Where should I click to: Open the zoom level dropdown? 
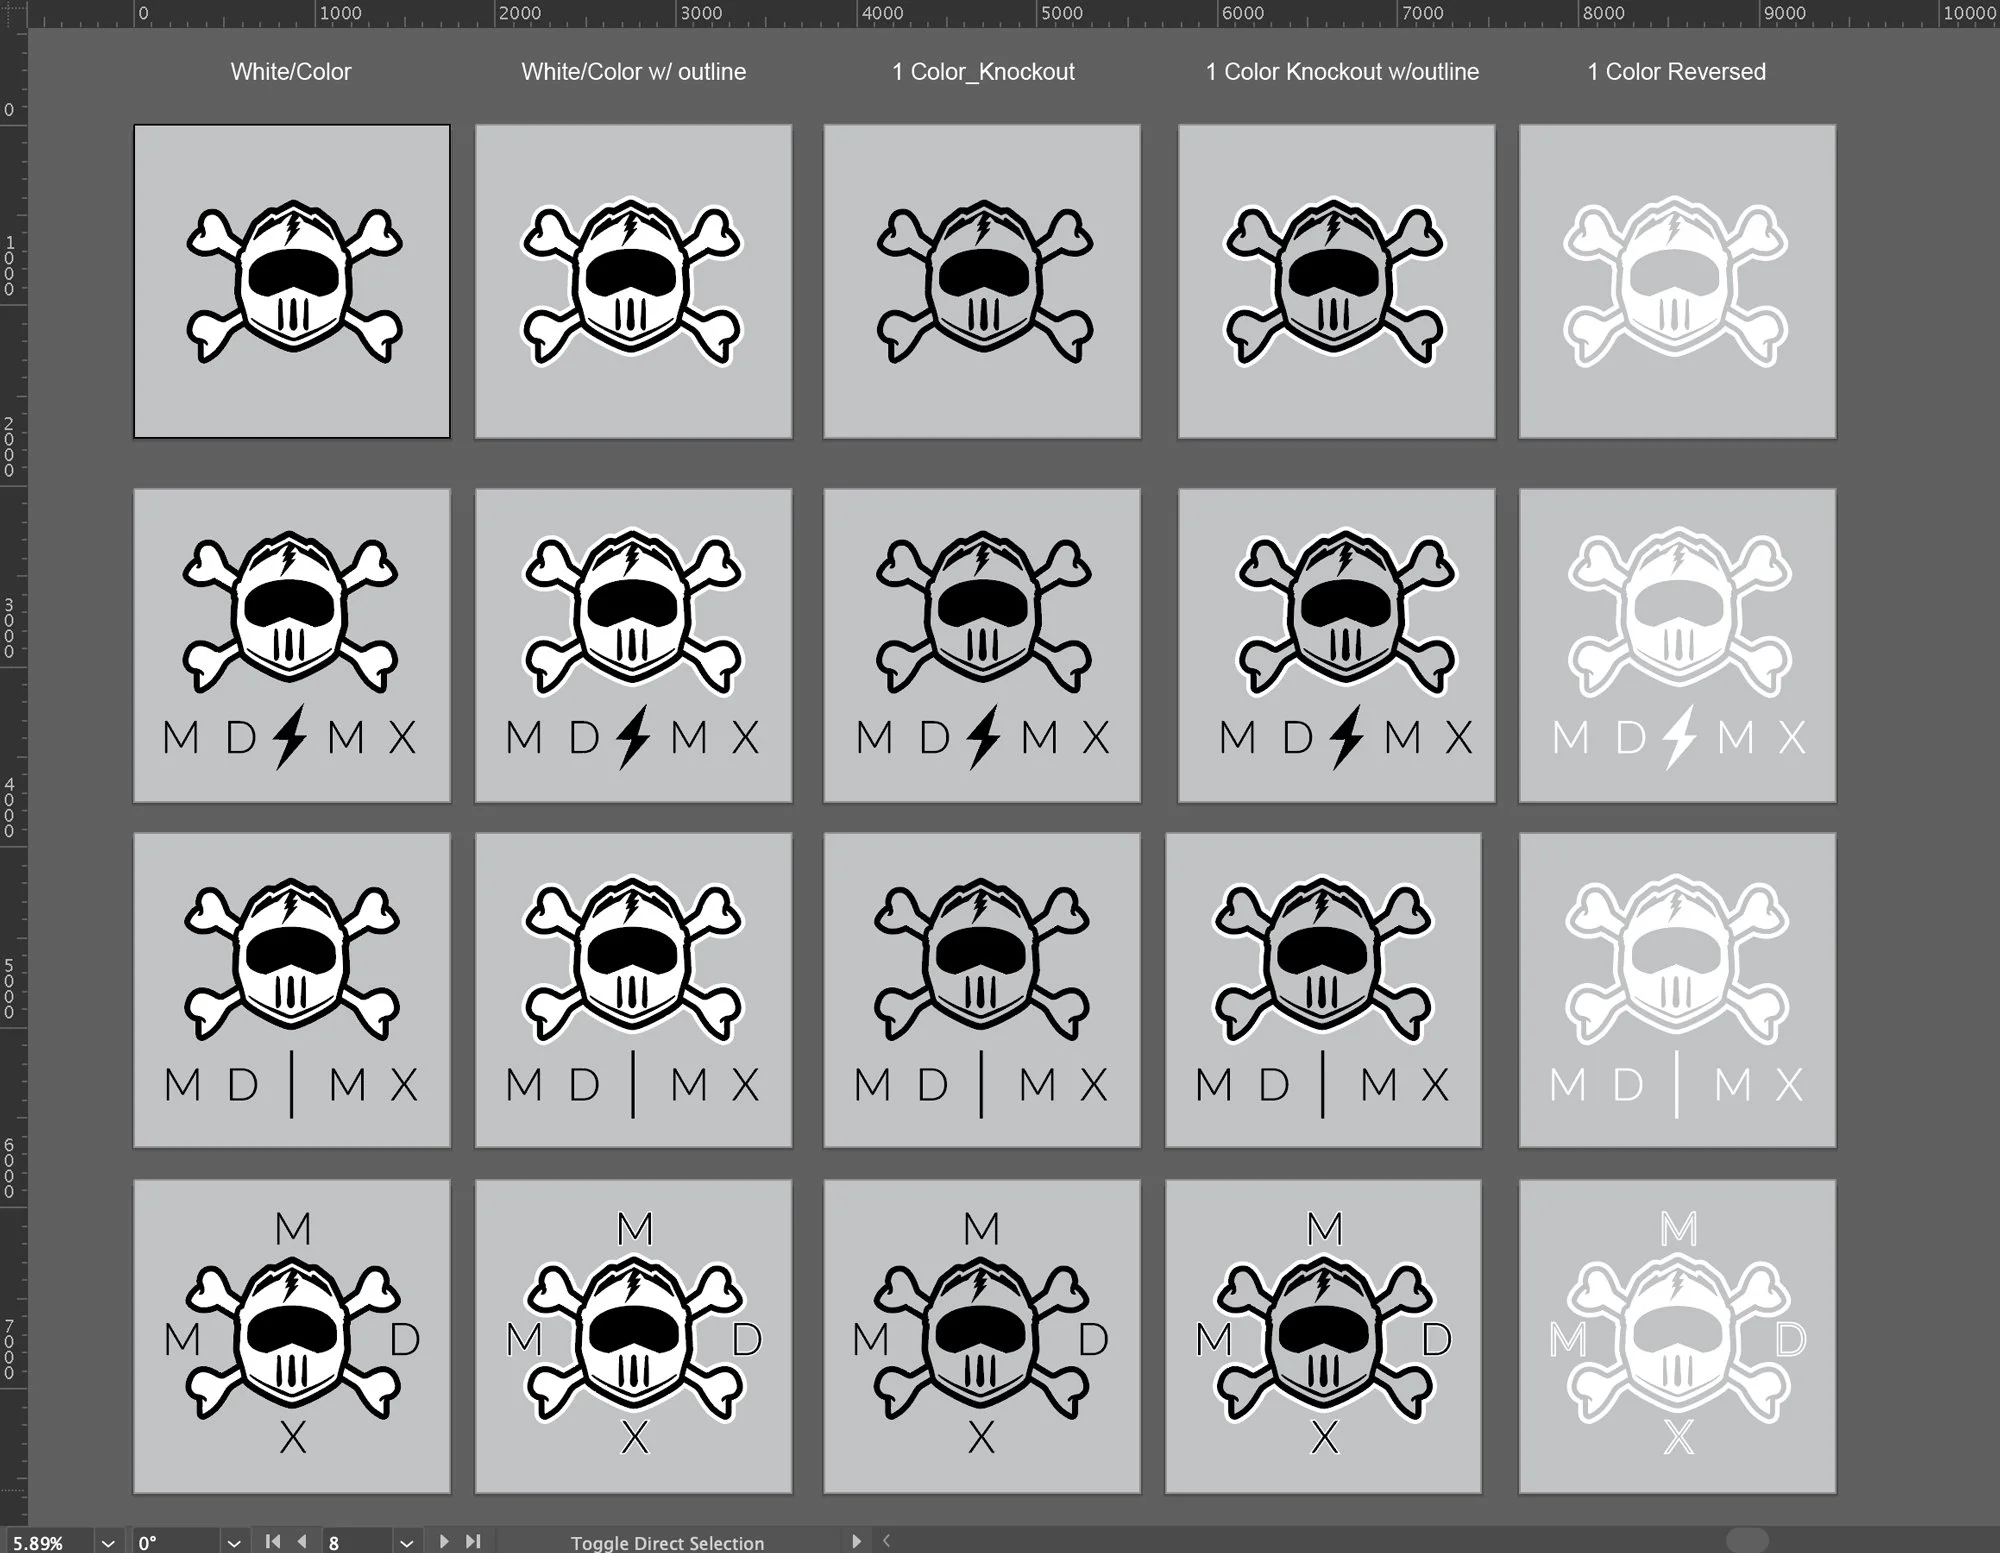[x=108, y=1543]
